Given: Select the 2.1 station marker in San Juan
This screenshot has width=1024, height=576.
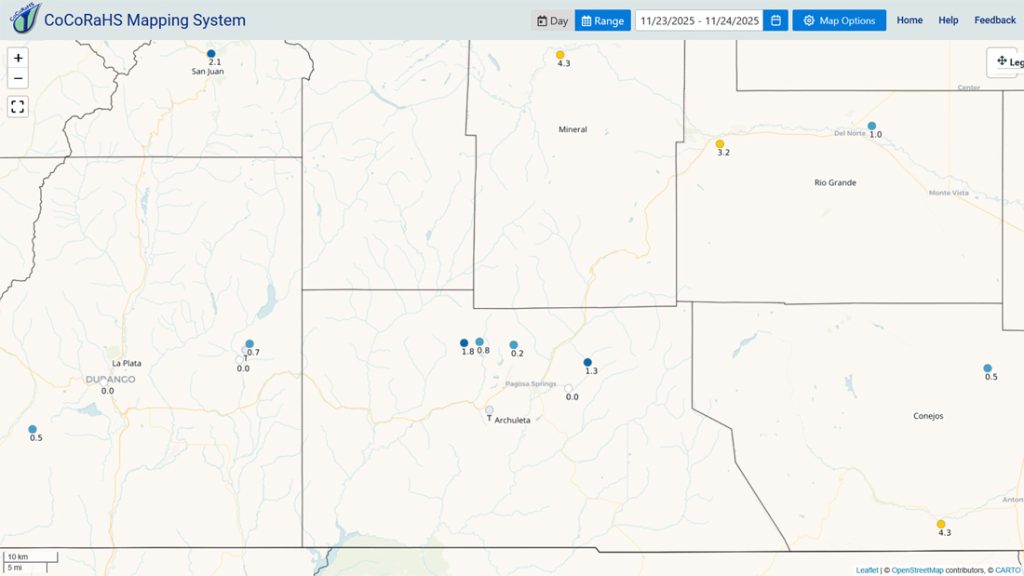Looking at the screenshot, I should 211,54.
